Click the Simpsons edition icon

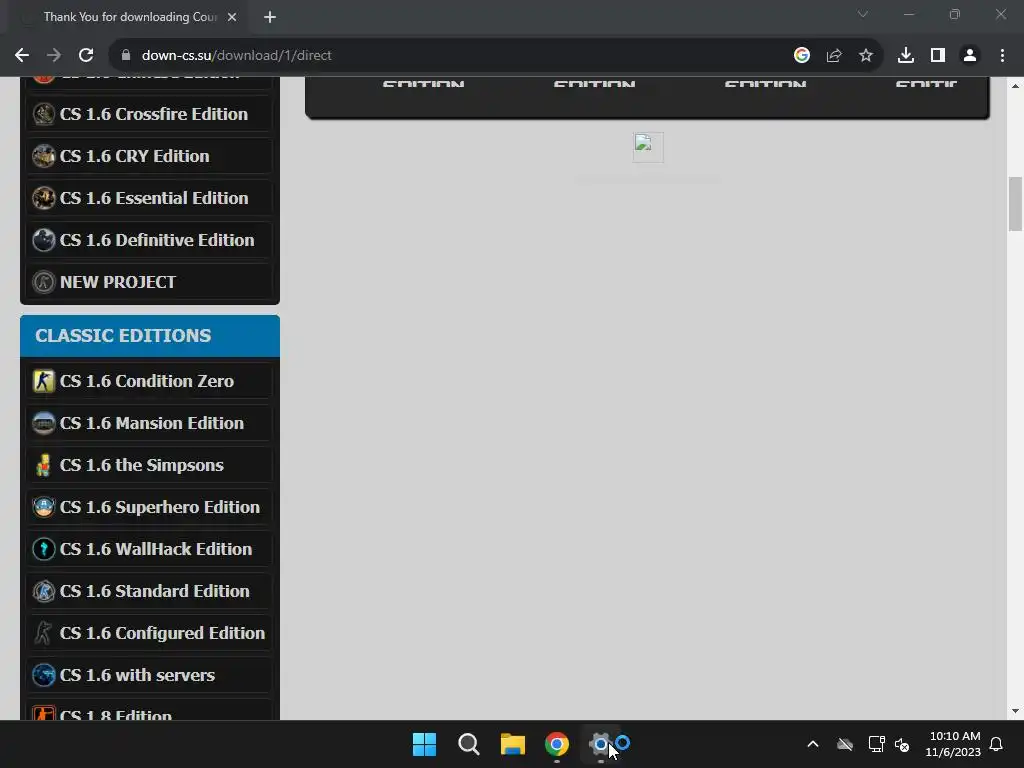tap(44, 465)
